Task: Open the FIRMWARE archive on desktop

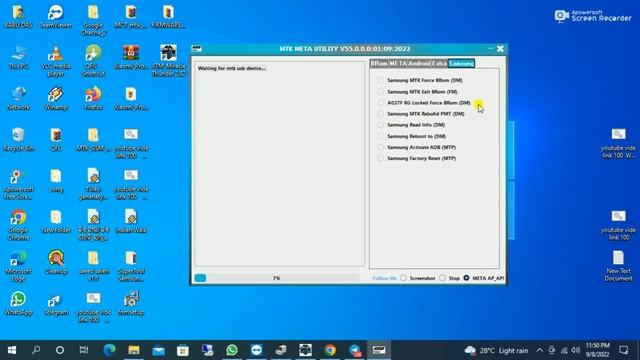Action: pyautogui.click(x=169, y=16)
